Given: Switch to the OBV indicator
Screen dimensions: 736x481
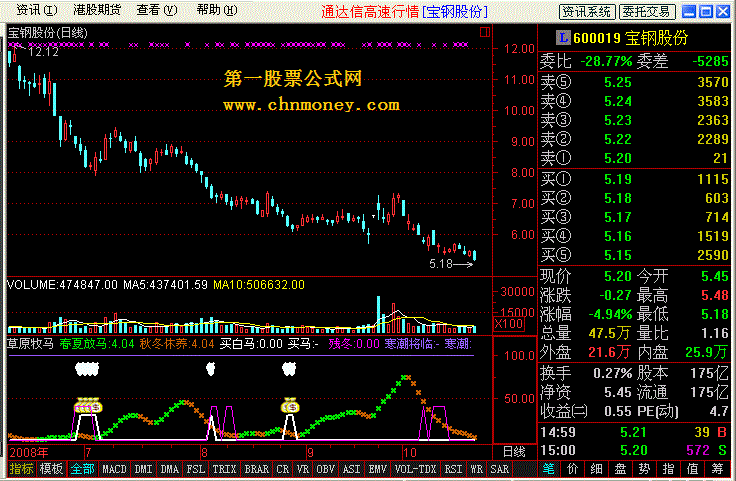Looking at the screenshot, I should pyautogui.click(x=325, y=469).
